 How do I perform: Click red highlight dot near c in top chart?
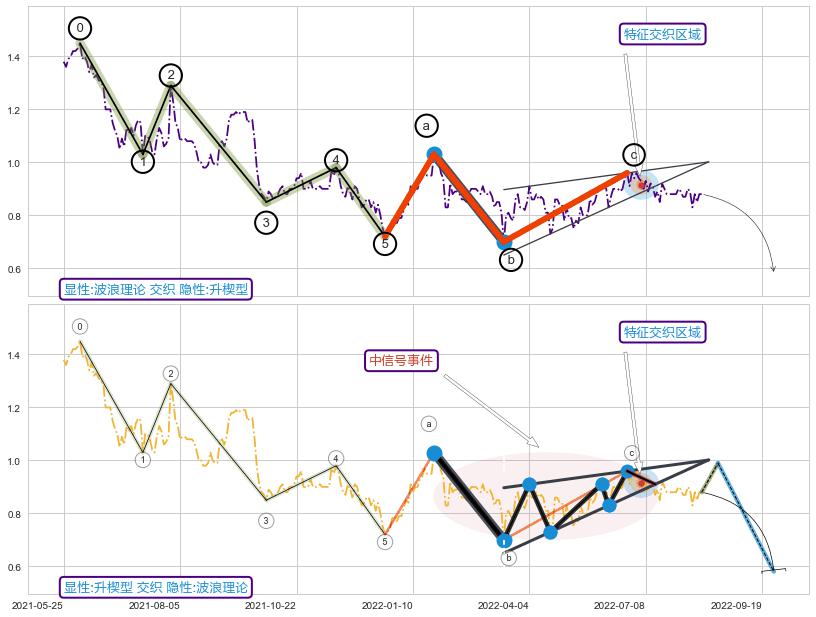642,184
